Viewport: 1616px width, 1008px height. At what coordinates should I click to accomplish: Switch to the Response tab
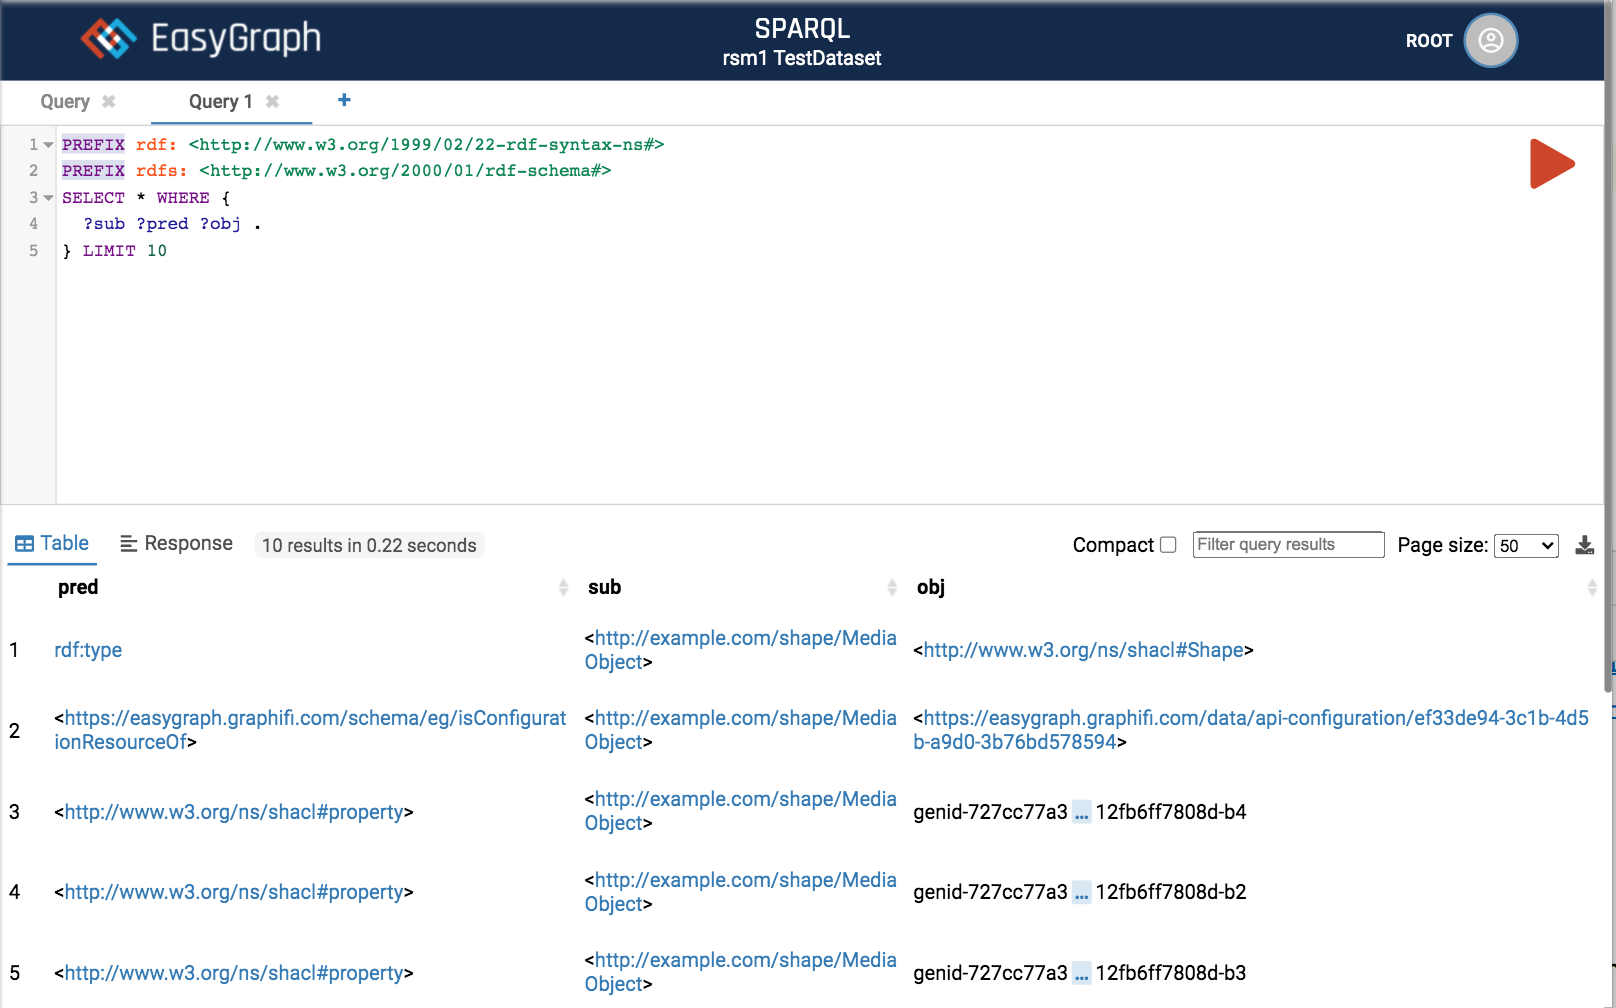[x=177, y=543]
